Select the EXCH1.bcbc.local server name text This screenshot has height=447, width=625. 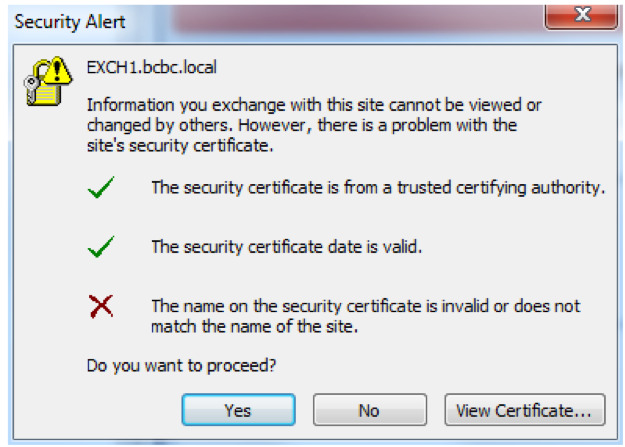[152, 67]
